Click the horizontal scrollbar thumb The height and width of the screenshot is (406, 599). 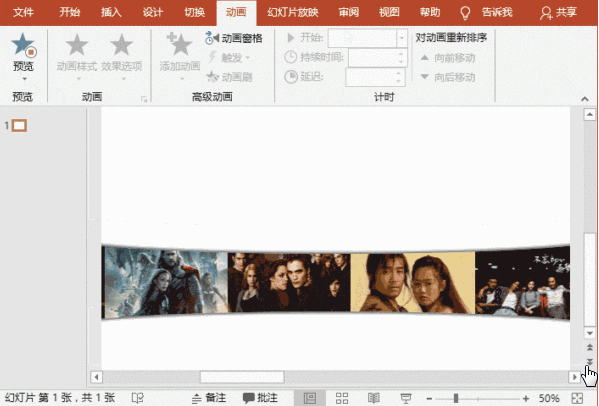(242, 377)
